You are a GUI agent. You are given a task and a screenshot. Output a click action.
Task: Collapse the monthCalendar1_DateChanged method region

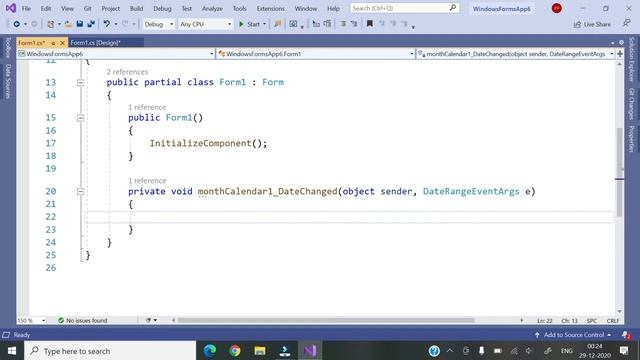point(80,191)
